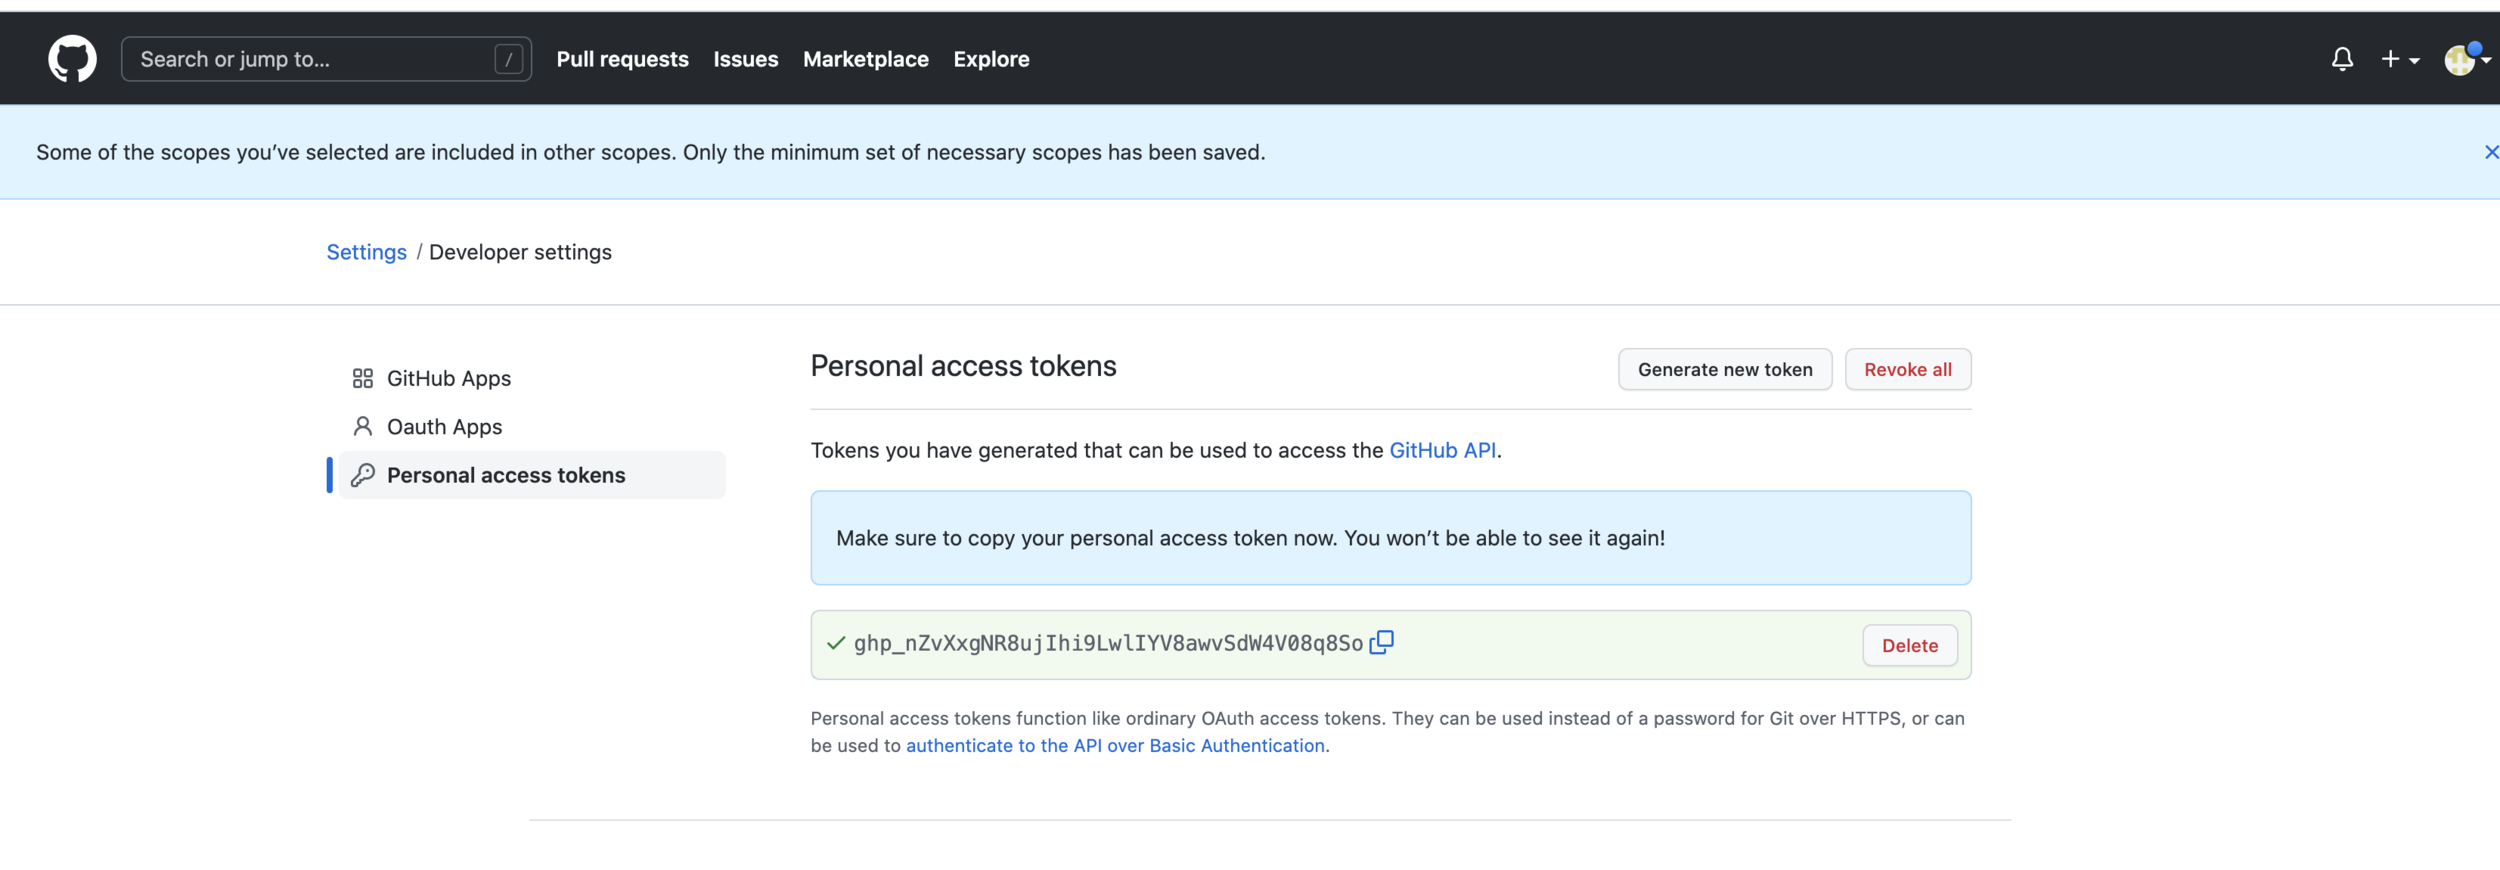Dismiss the scopes notice banner
This screenshot has height=870, width=2500.
pos(2491,152)
